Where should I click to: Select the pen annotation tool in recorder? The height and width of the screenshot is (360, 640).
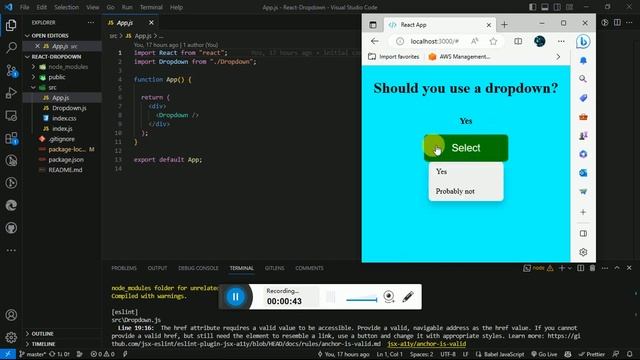(408, 297)
